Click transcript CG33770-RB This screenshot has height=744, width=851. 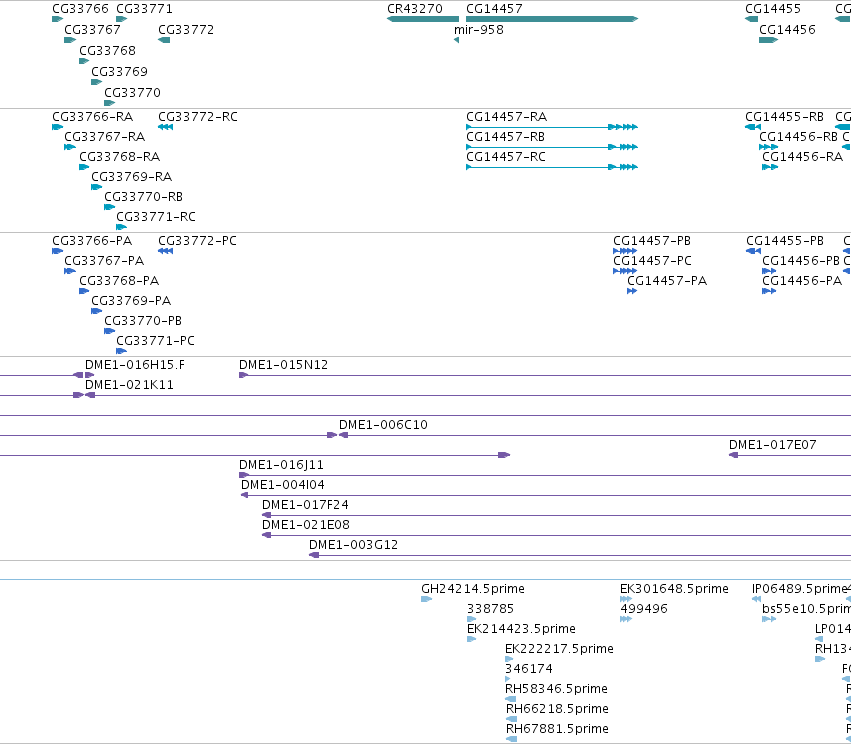(143, 197)
